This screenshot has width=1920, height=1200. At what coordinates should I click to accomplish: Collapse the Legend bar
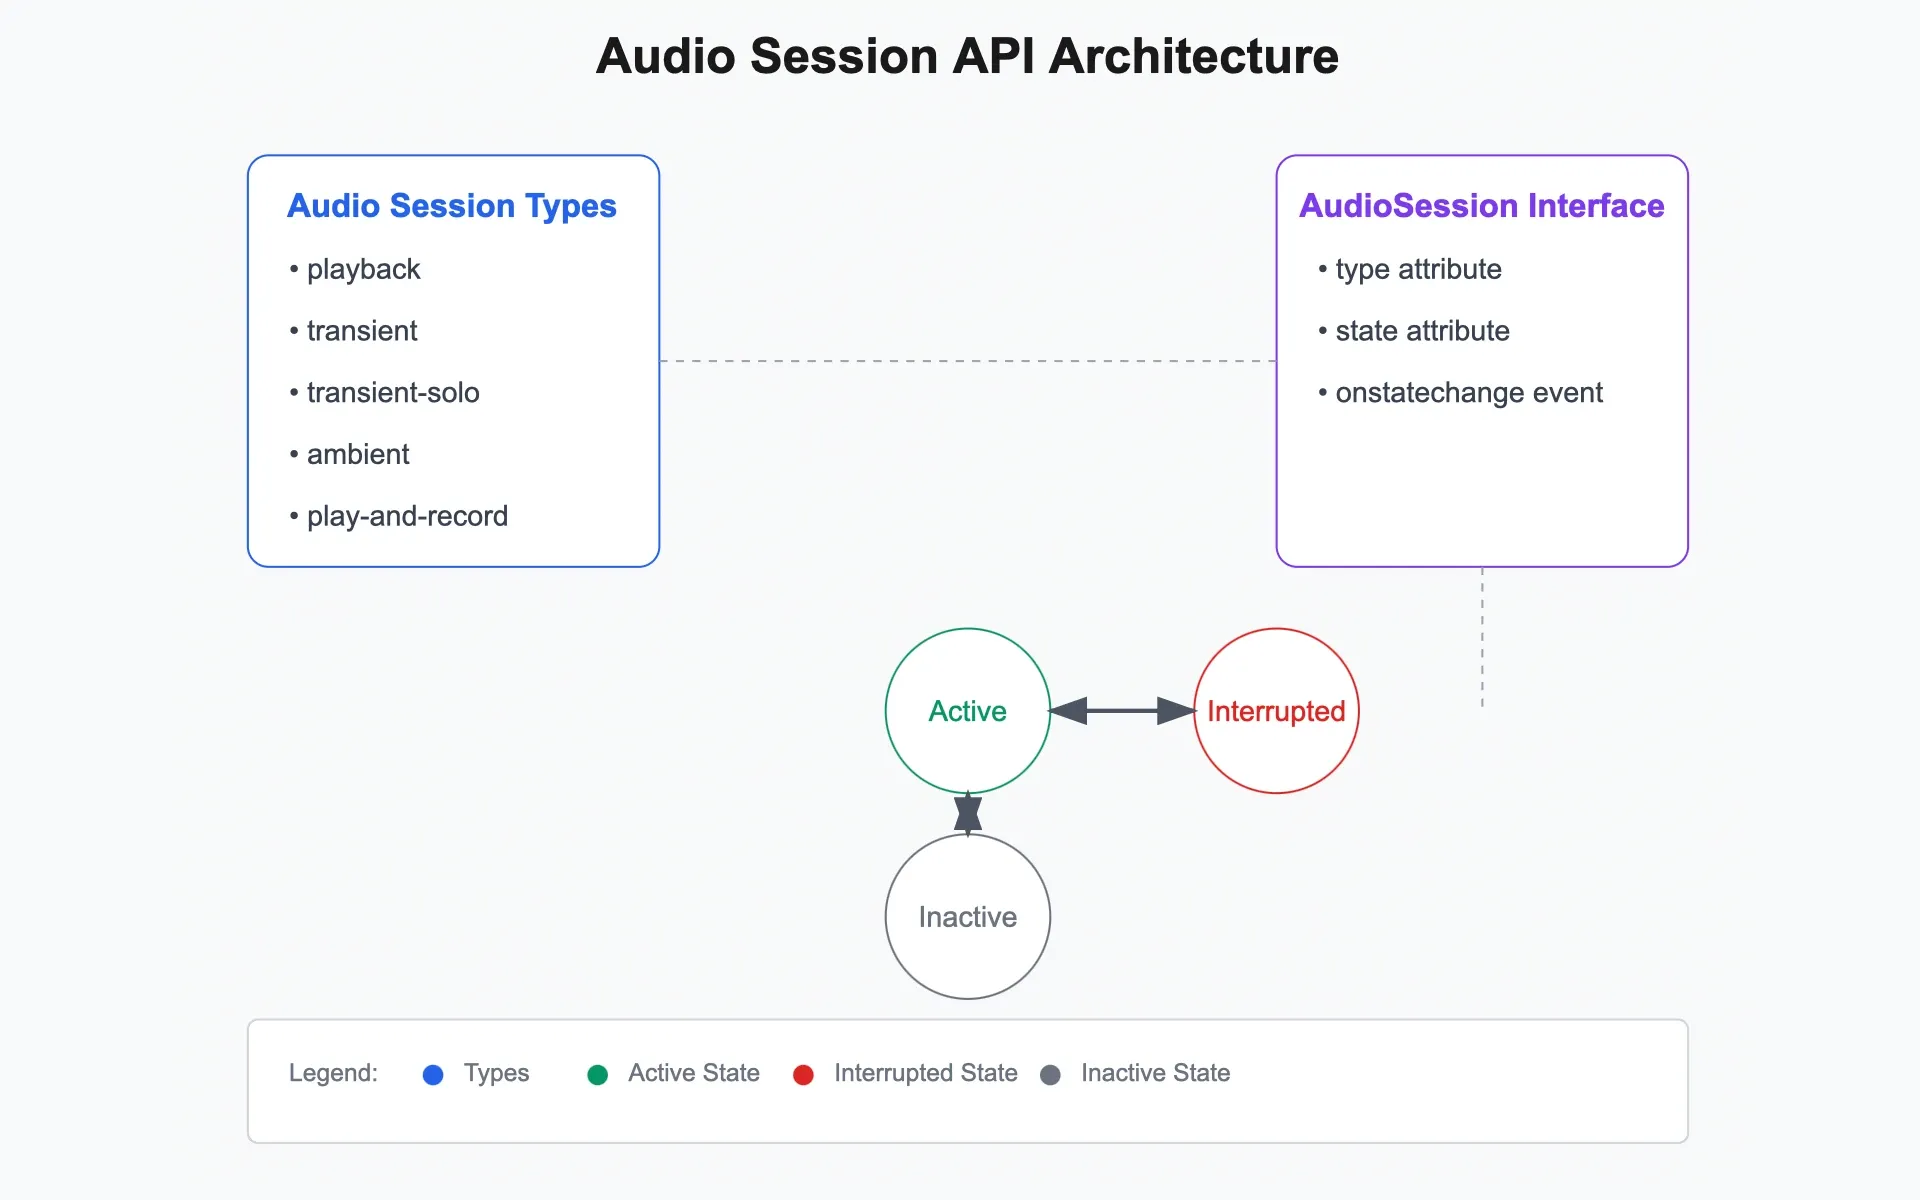point(966,1080)
